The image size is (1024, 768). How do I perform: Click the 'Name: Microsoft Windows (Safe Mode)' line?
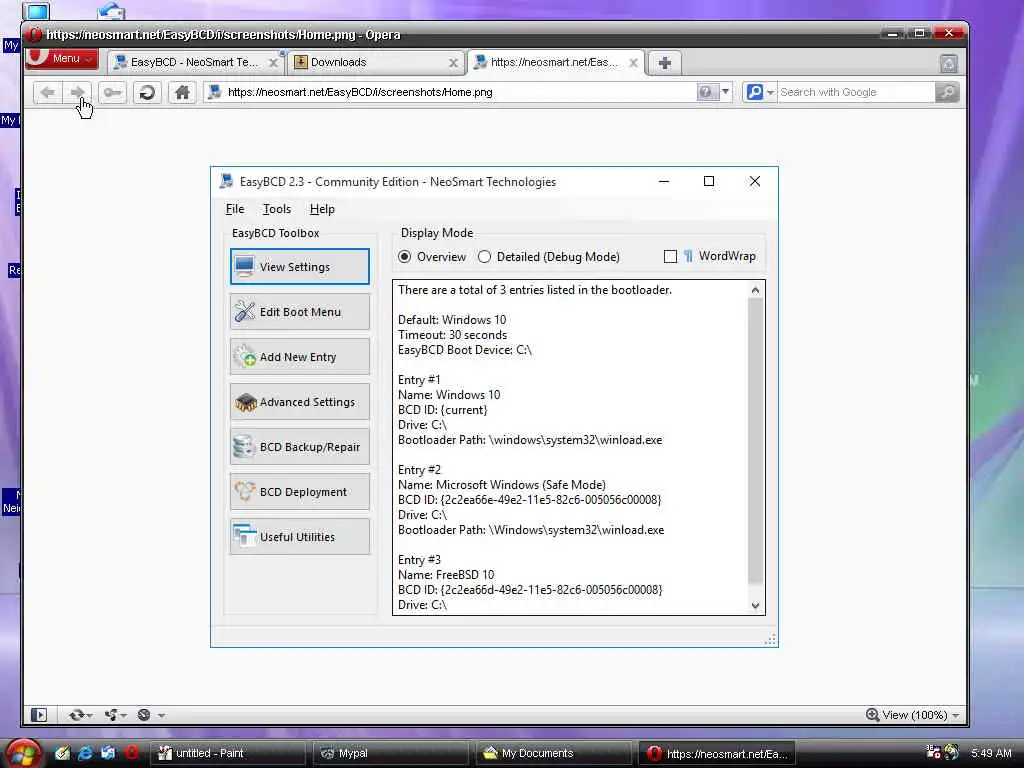click(x=502, y=485)
